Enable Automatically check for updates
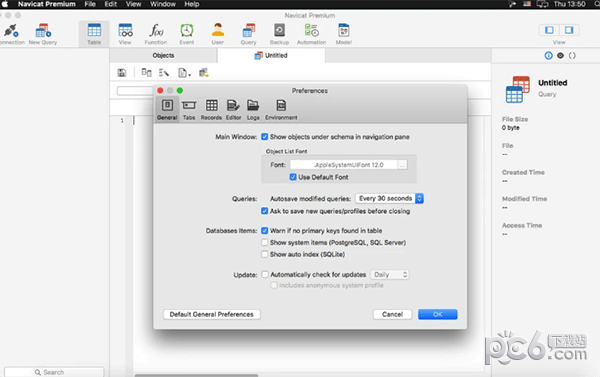600x377 pixels. pyautogui.click(x=265, y=274)
